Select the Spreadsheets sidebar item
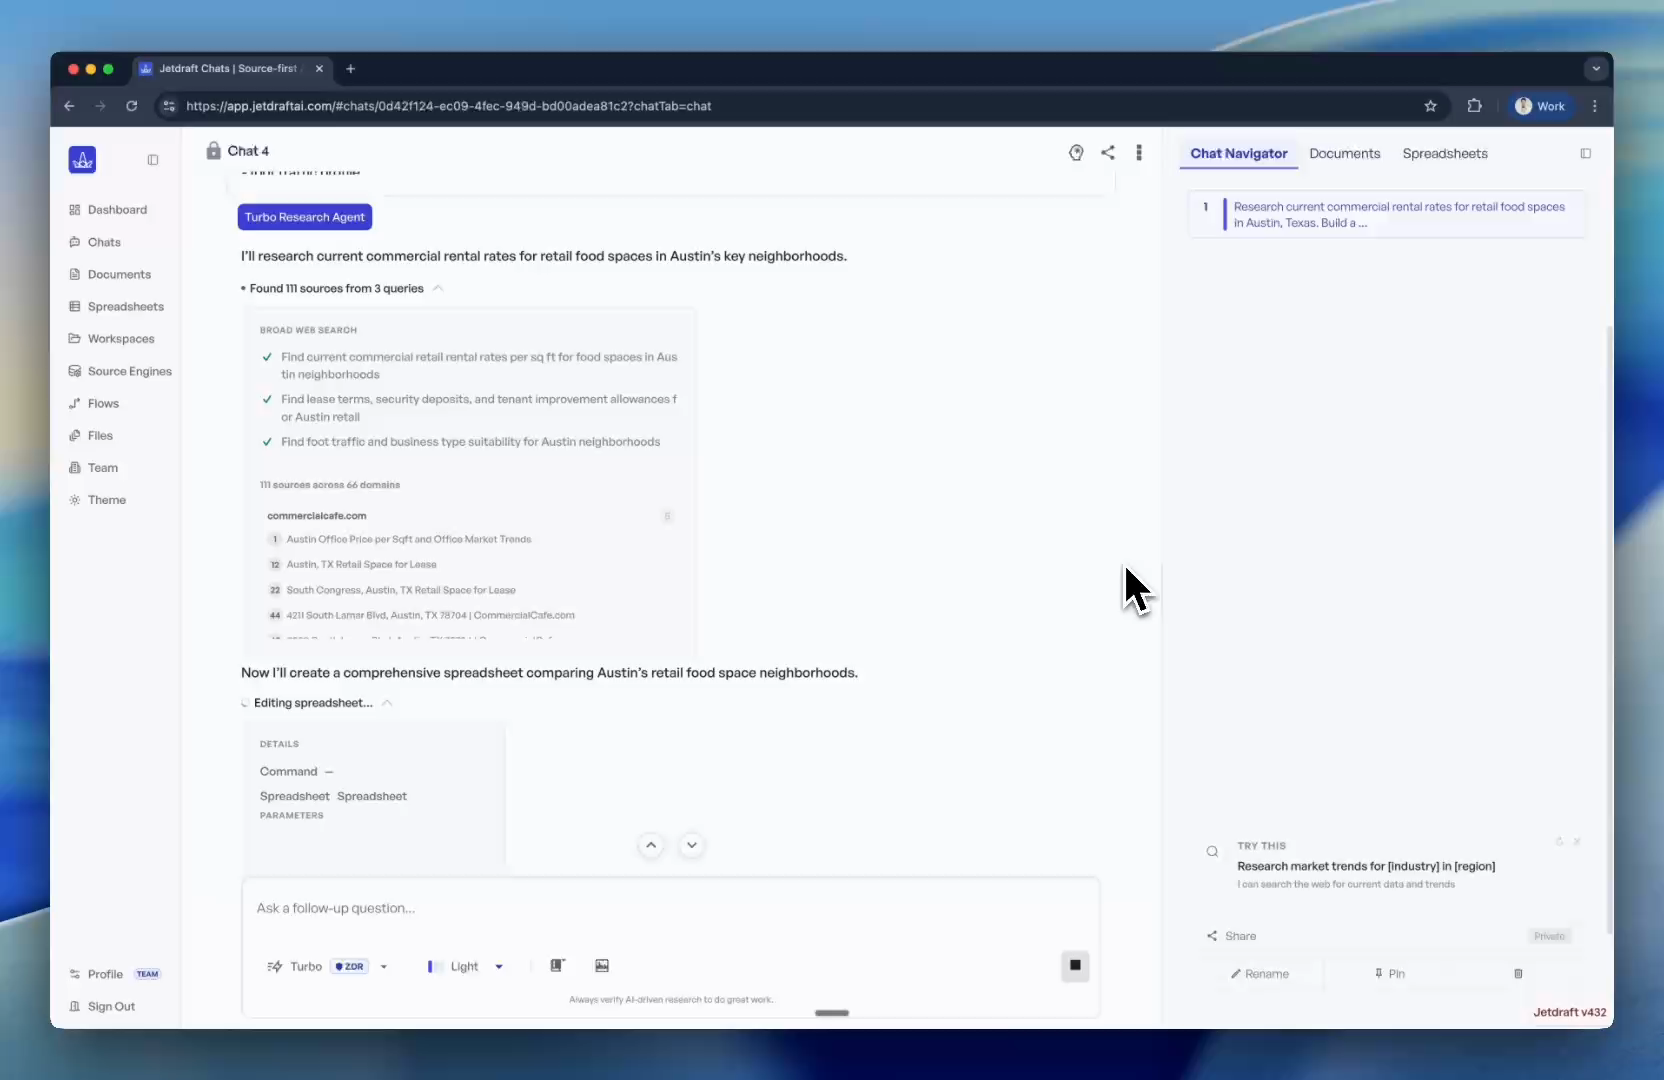 click(125, 306)
